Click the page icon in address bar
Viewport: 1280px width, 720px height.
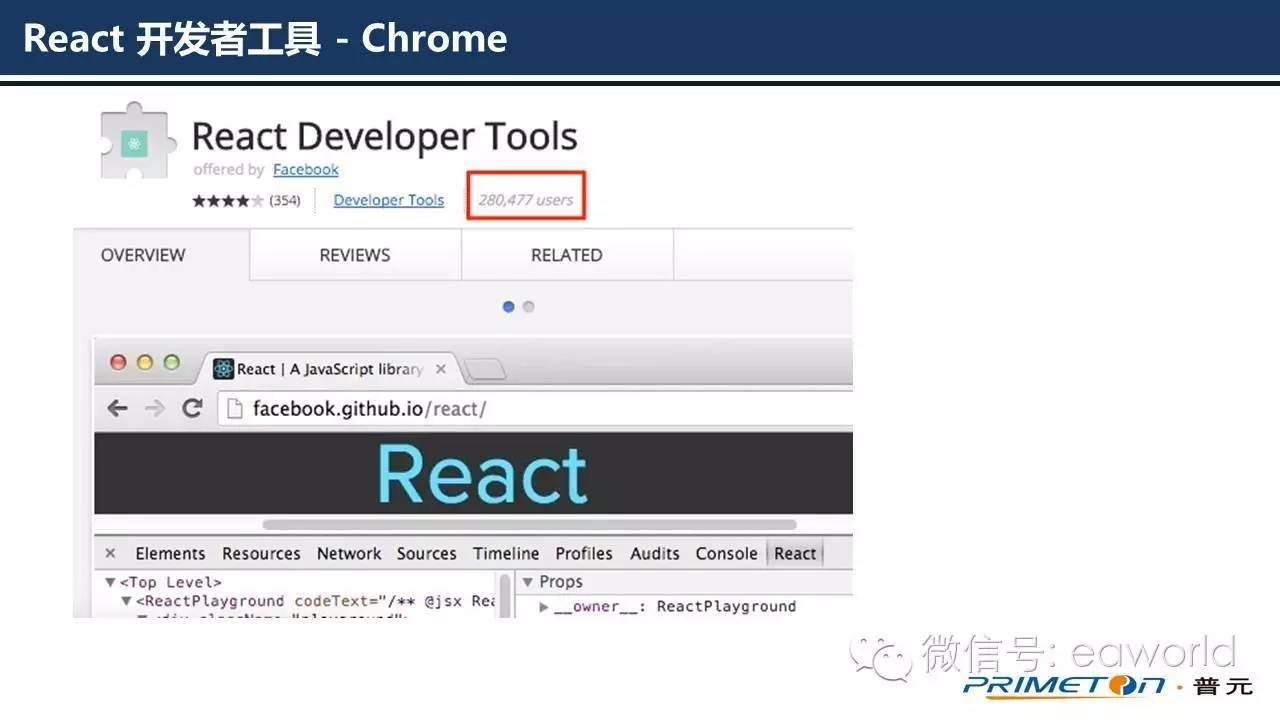[235, 408]
